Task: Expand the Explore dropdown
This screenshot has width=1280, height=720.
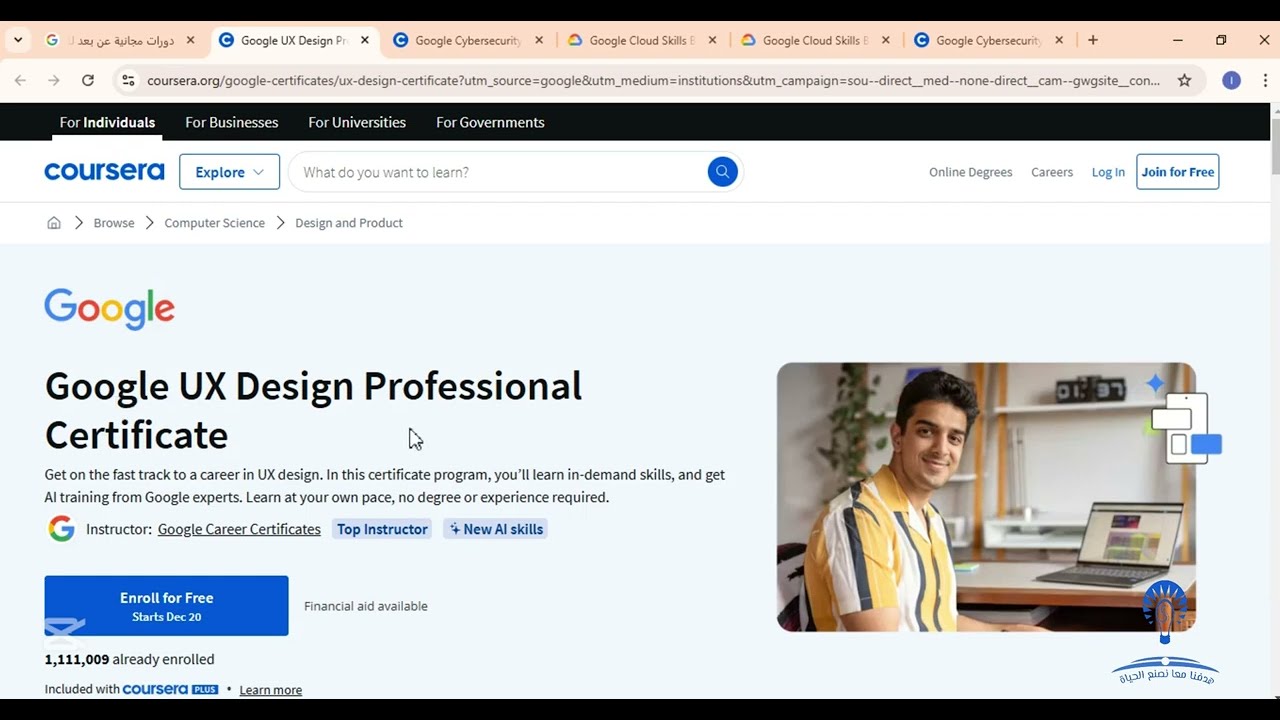Action: pyautogui.click(x=229, y=172)
